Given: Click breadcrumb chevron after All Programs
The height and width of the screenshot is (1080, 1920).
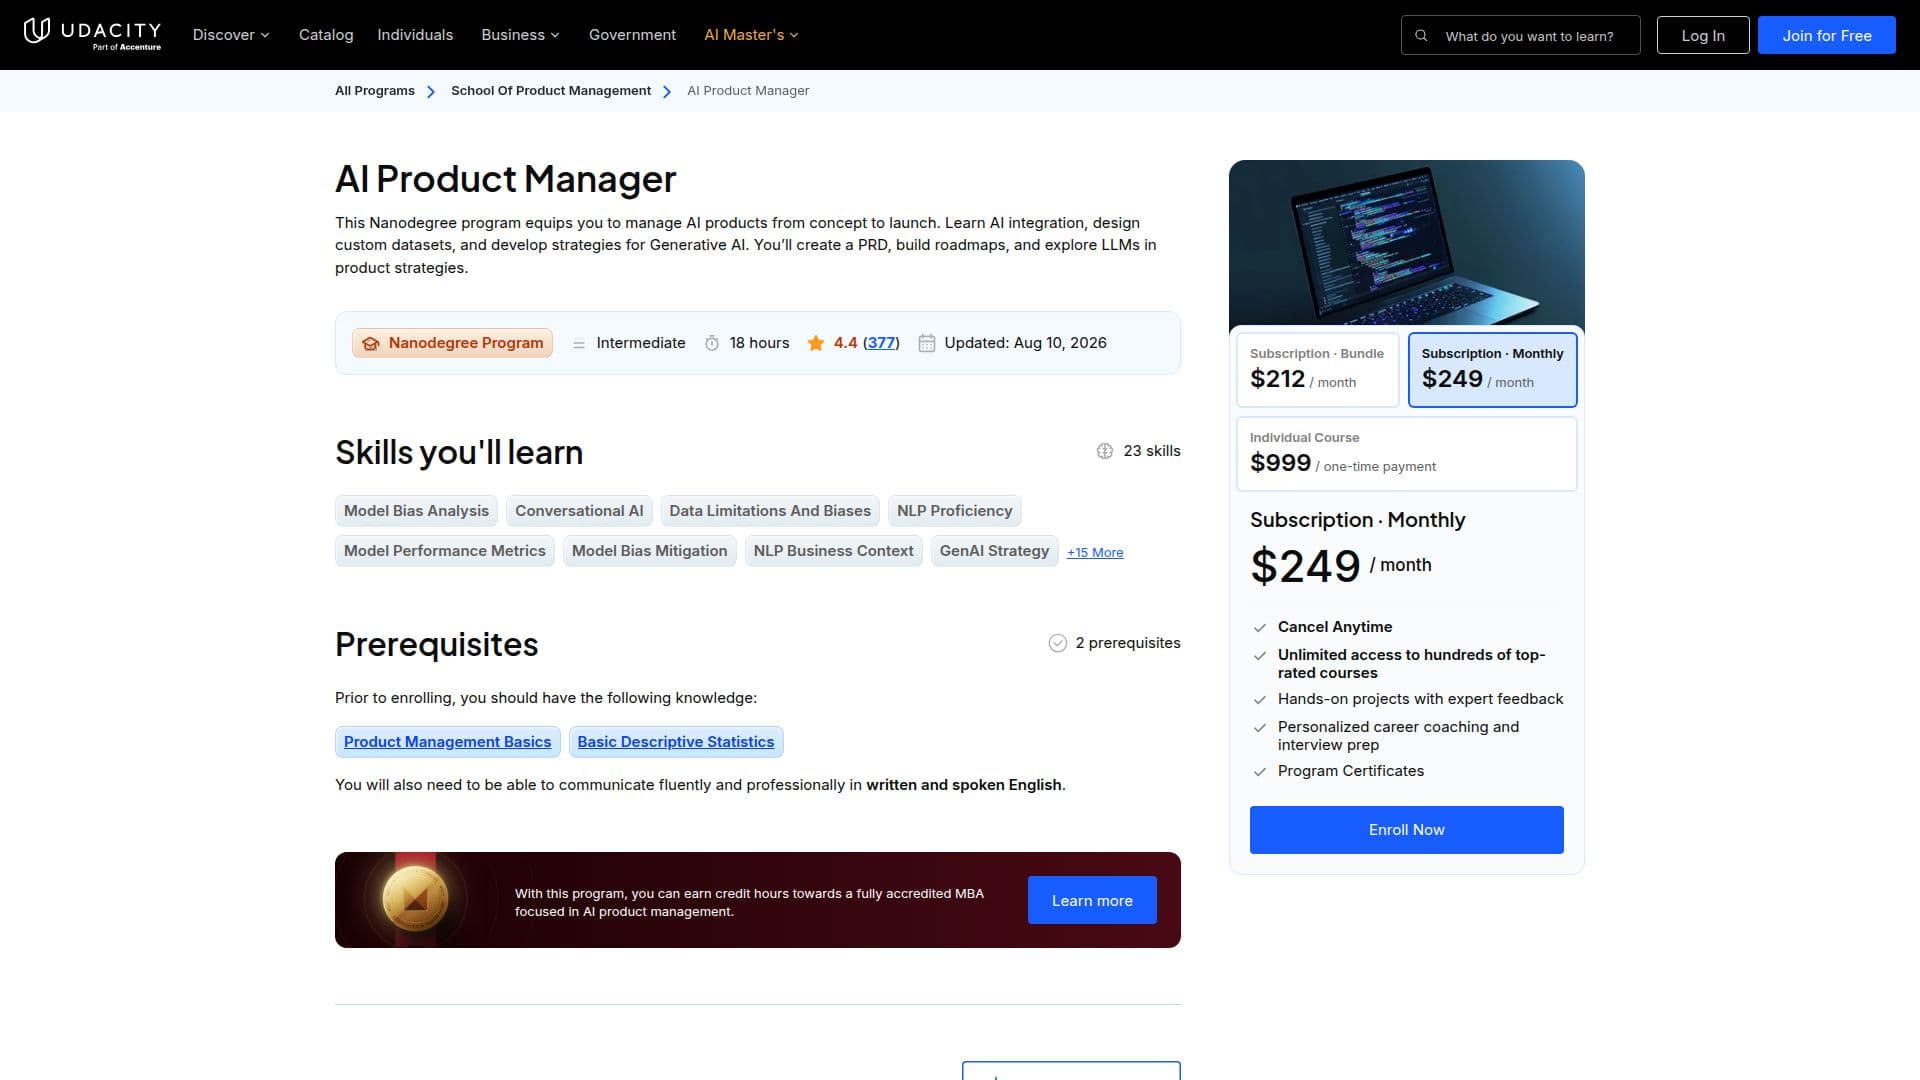Looking at the screenshot, I should (x=431, y=92).
